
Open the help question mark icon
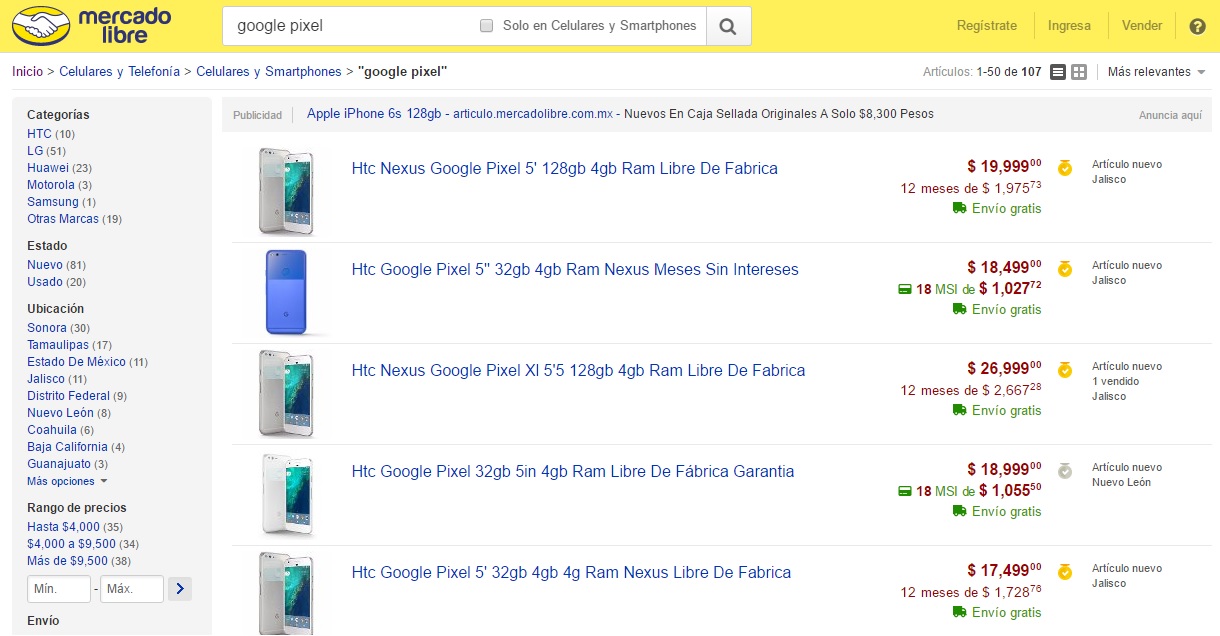(1197, 26)
